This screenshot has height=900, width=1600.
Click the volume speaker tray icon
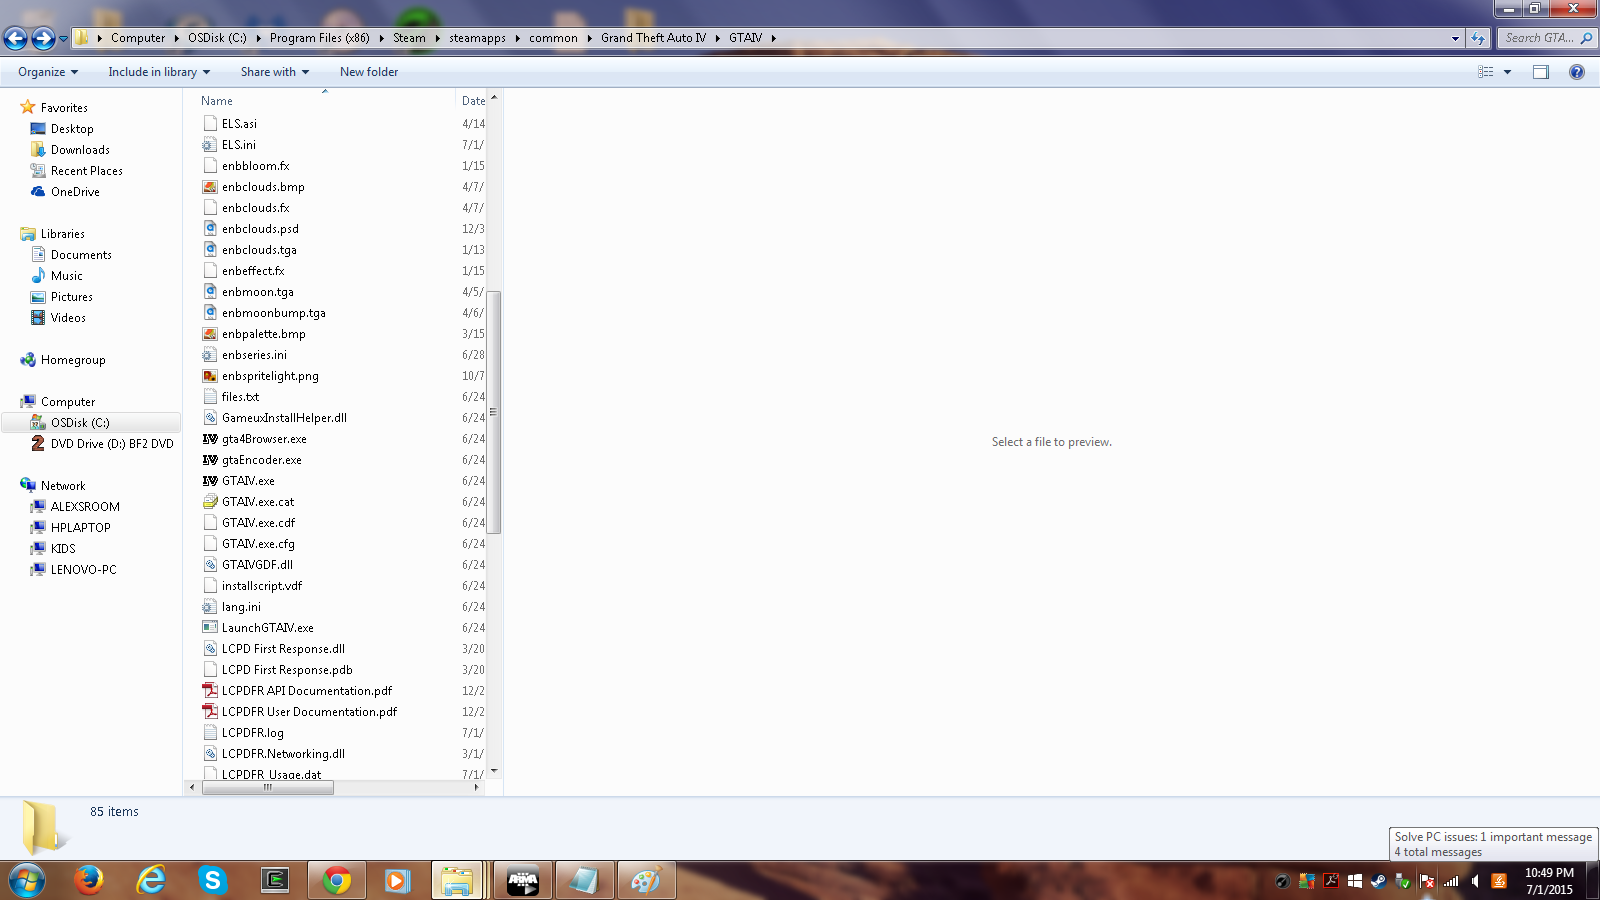click(x=1475, y=881)
